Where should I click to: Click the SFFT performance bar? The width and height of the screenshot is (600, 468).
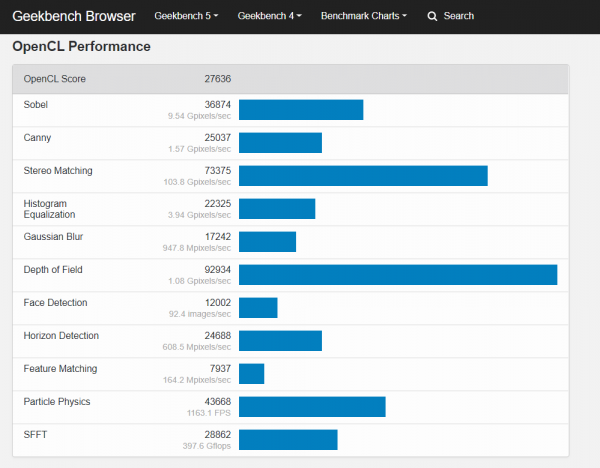288,440
